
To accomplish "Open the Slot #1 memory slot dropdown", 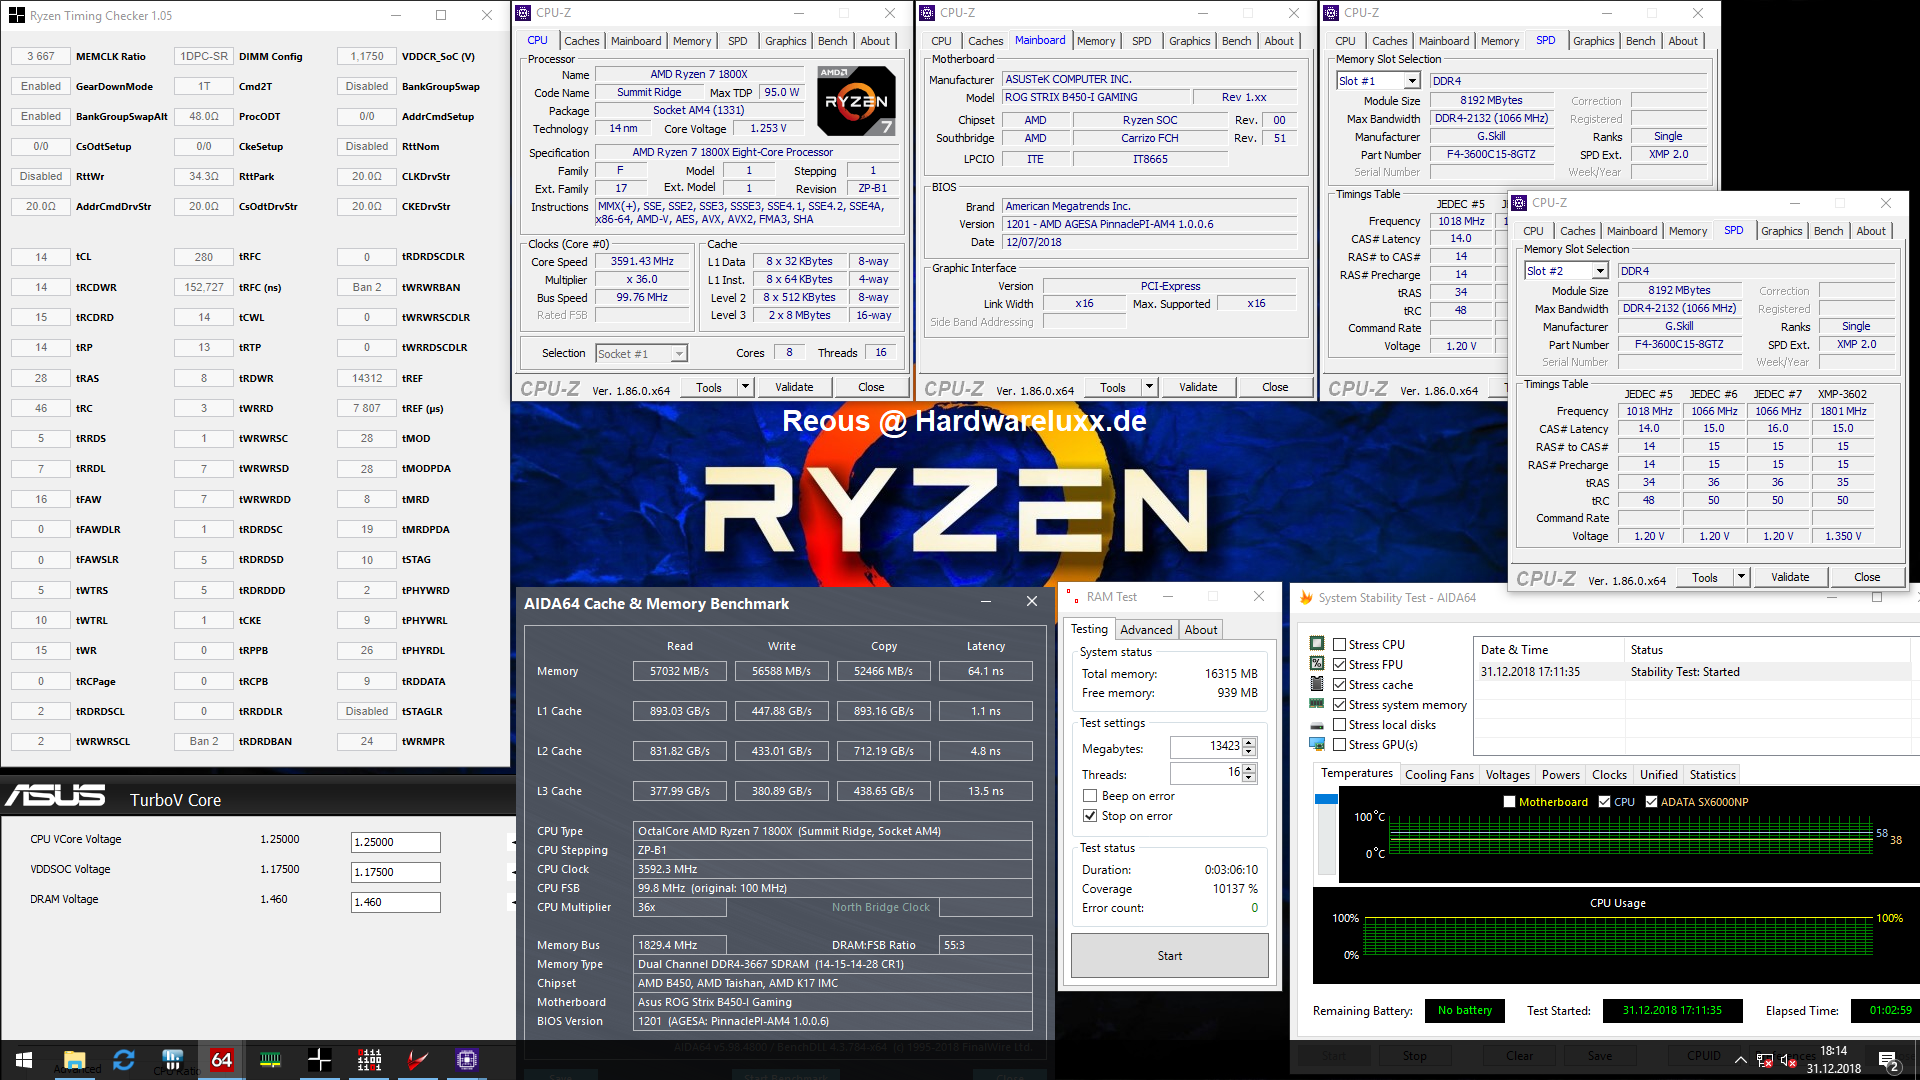I will click(x=1412, y=81).
